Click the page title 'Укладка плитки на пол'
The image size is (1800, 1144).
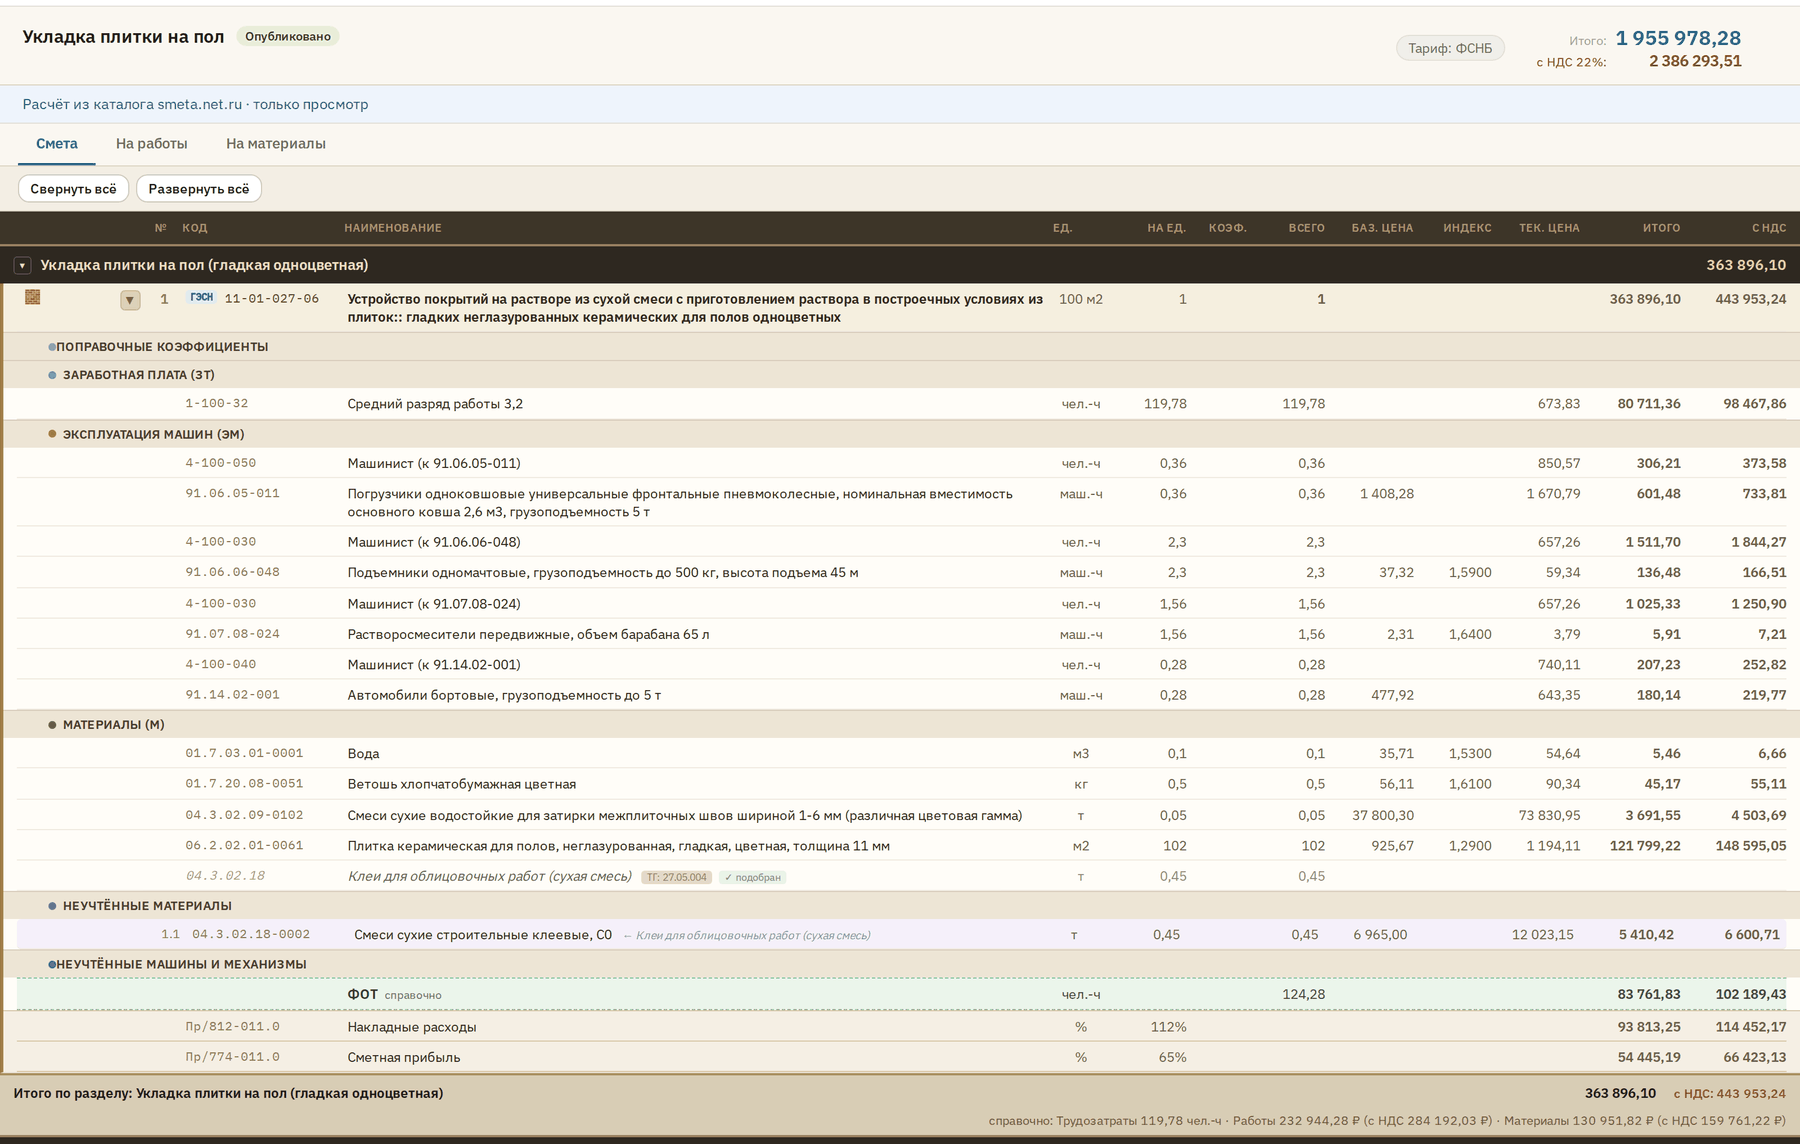pos(123,37)
